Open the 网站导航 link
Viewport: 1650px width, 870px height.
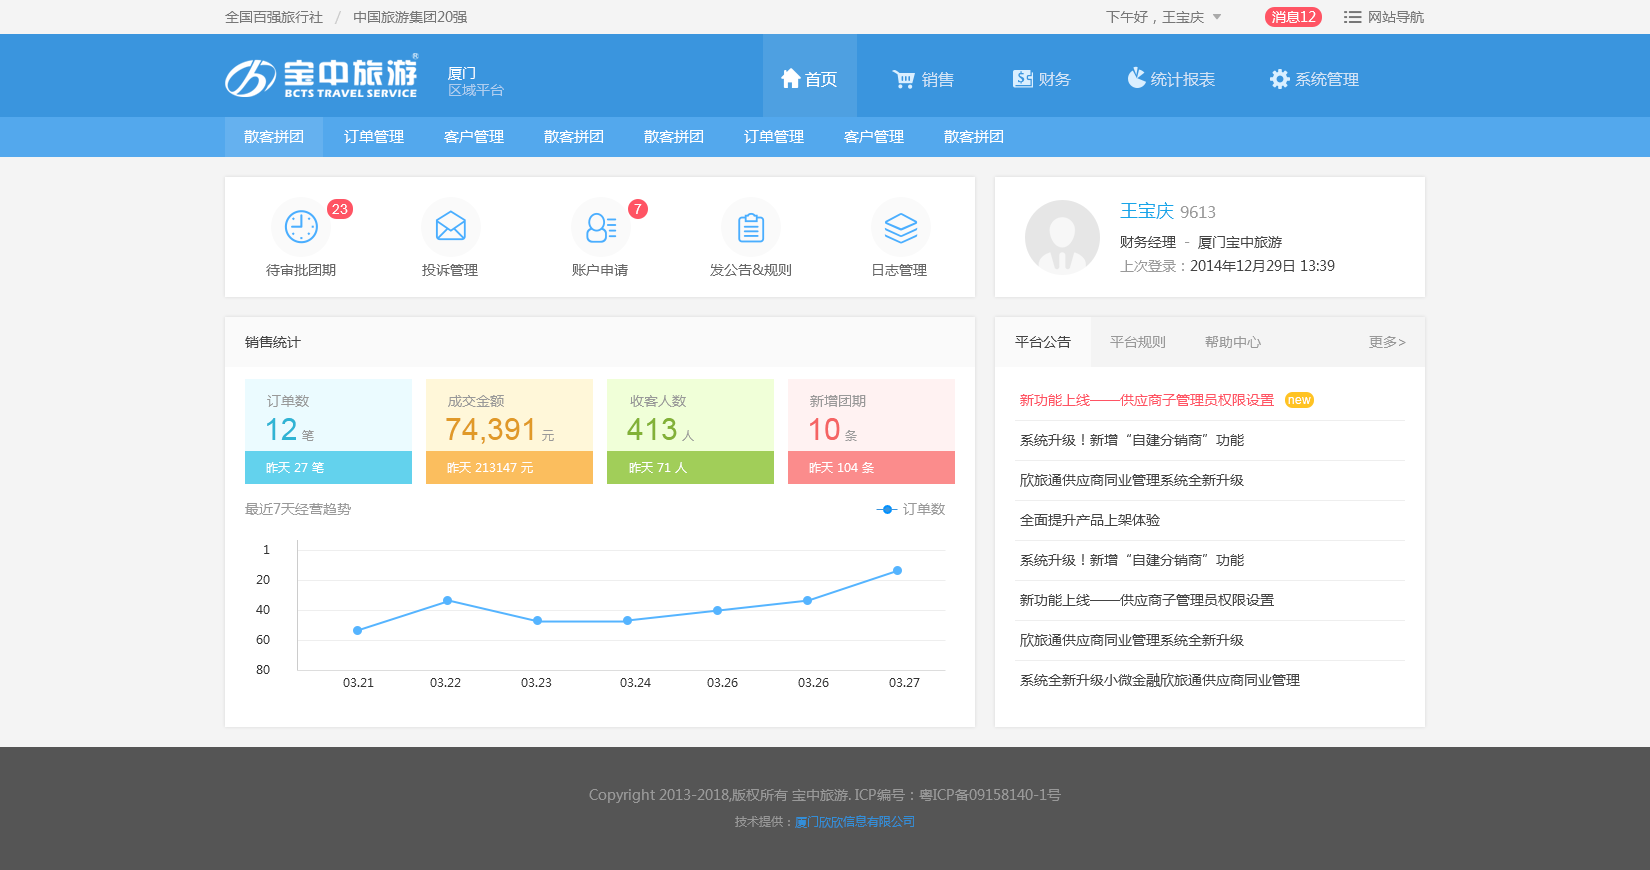(1395, 17)
